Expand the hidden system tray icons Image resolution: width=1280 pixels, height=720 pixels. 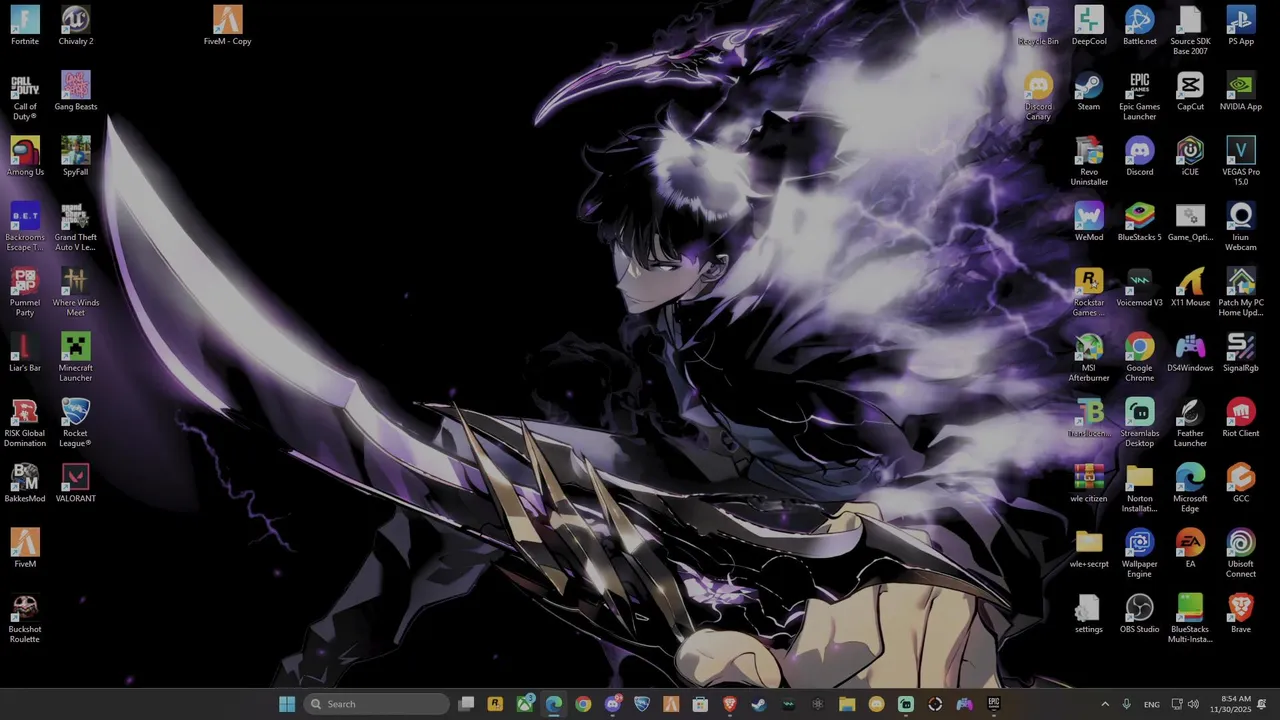[1105, 704]
